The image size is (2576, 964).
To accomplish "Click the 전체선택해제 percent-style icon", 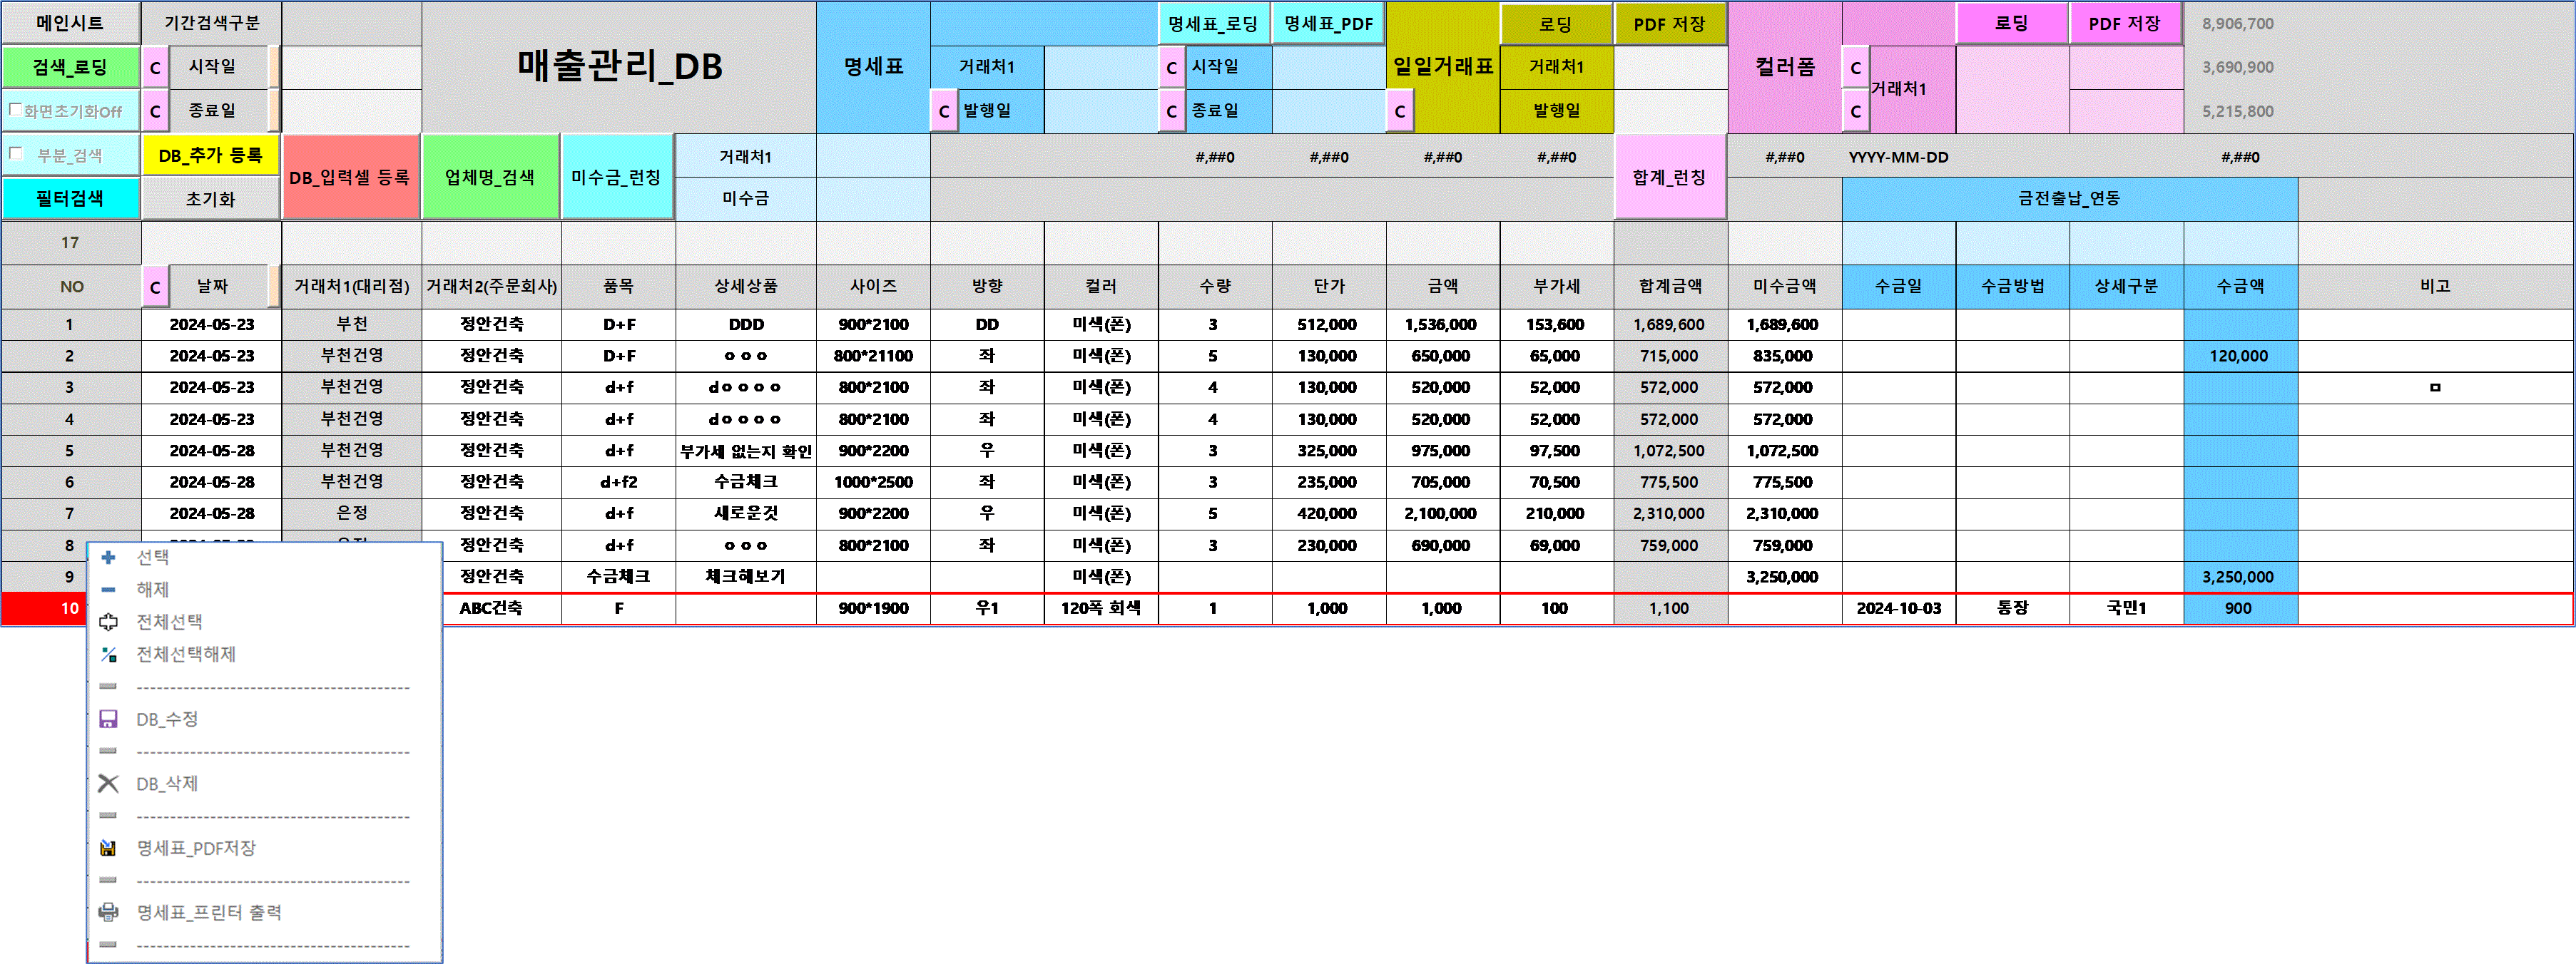I will (x=108, y=654).
